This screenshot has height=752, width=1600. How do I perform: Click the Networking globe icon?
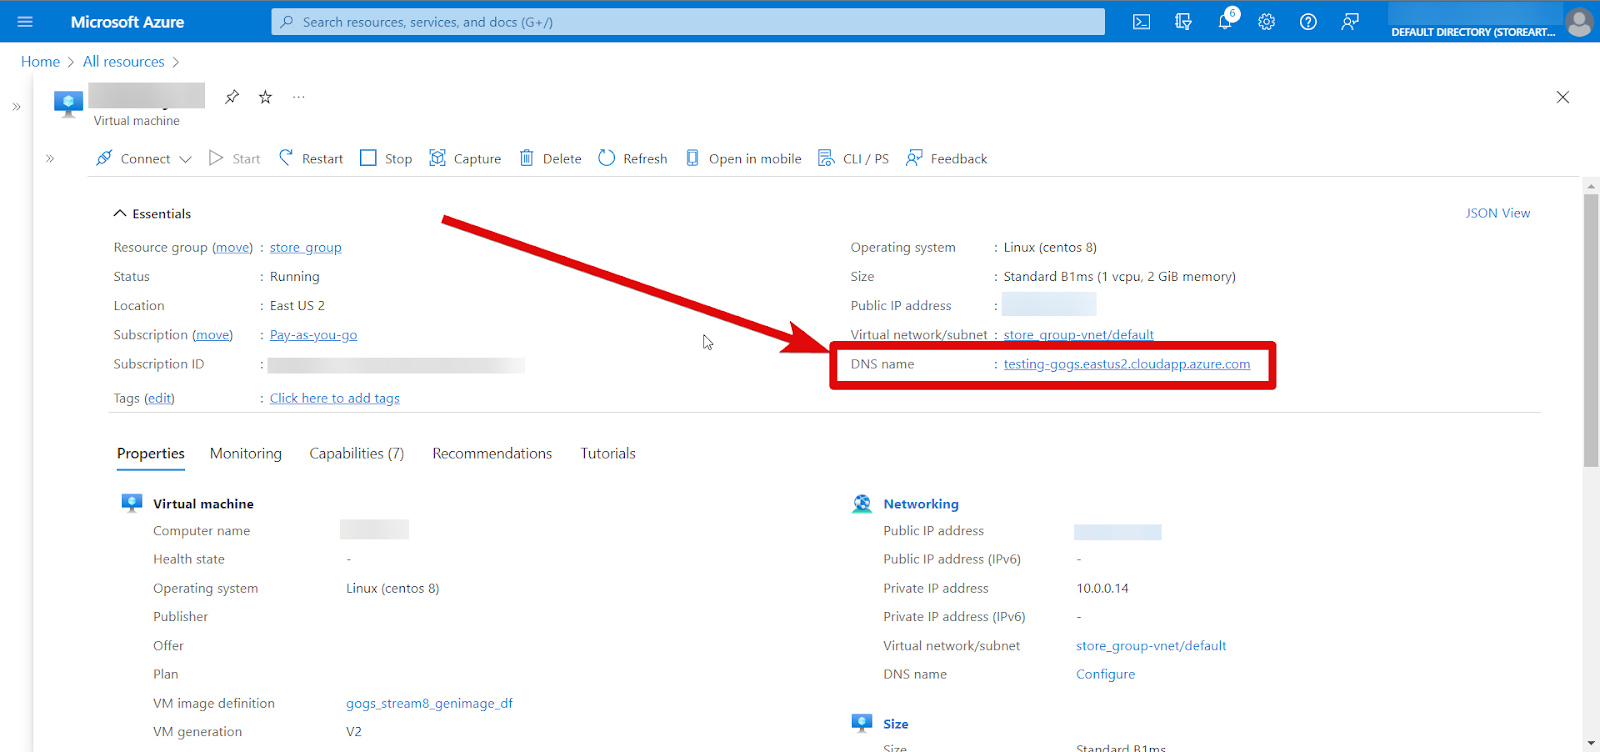click(x=862, y=504)
